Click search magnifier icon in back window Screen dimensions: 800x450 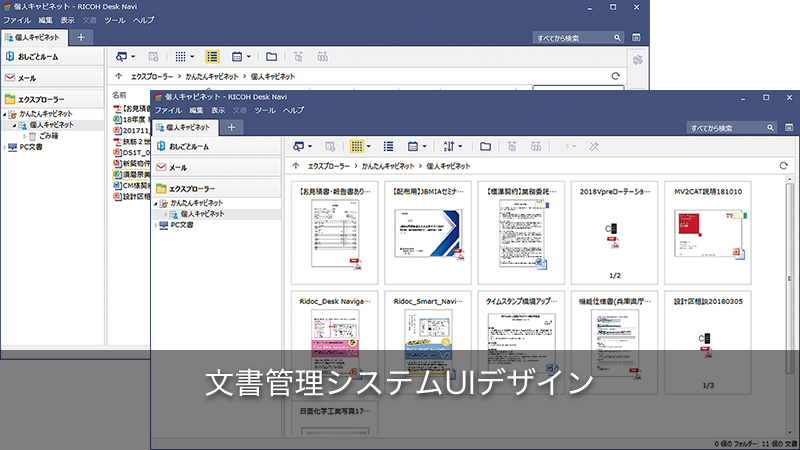point(617,38)
